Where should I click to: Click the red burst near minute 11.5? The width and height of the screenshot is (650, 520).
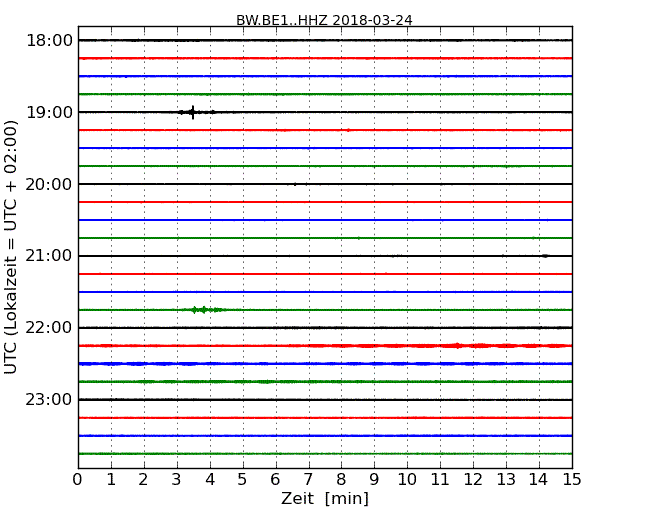tap(458, 345)
